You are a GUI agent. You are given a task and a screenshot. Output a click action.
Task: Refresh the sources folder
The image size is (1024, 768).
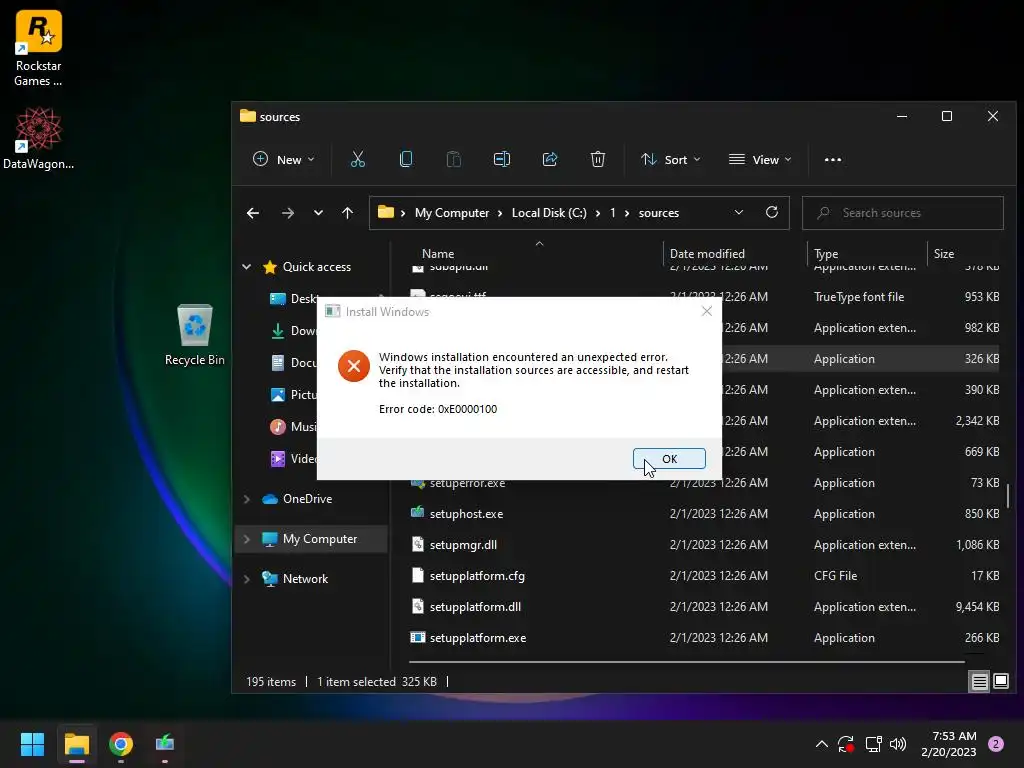coord(772,213)
